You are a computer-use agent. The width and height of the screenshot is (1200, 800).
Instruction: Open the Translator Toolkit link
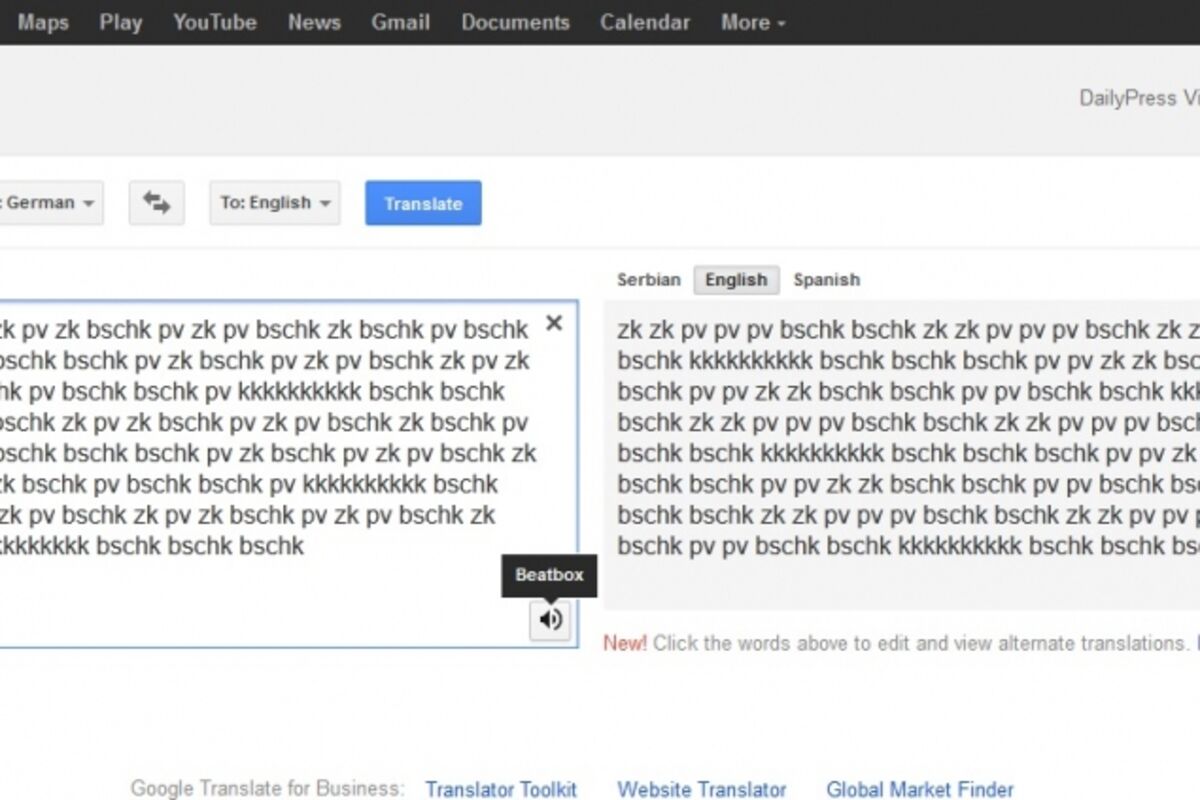[501, 790]
